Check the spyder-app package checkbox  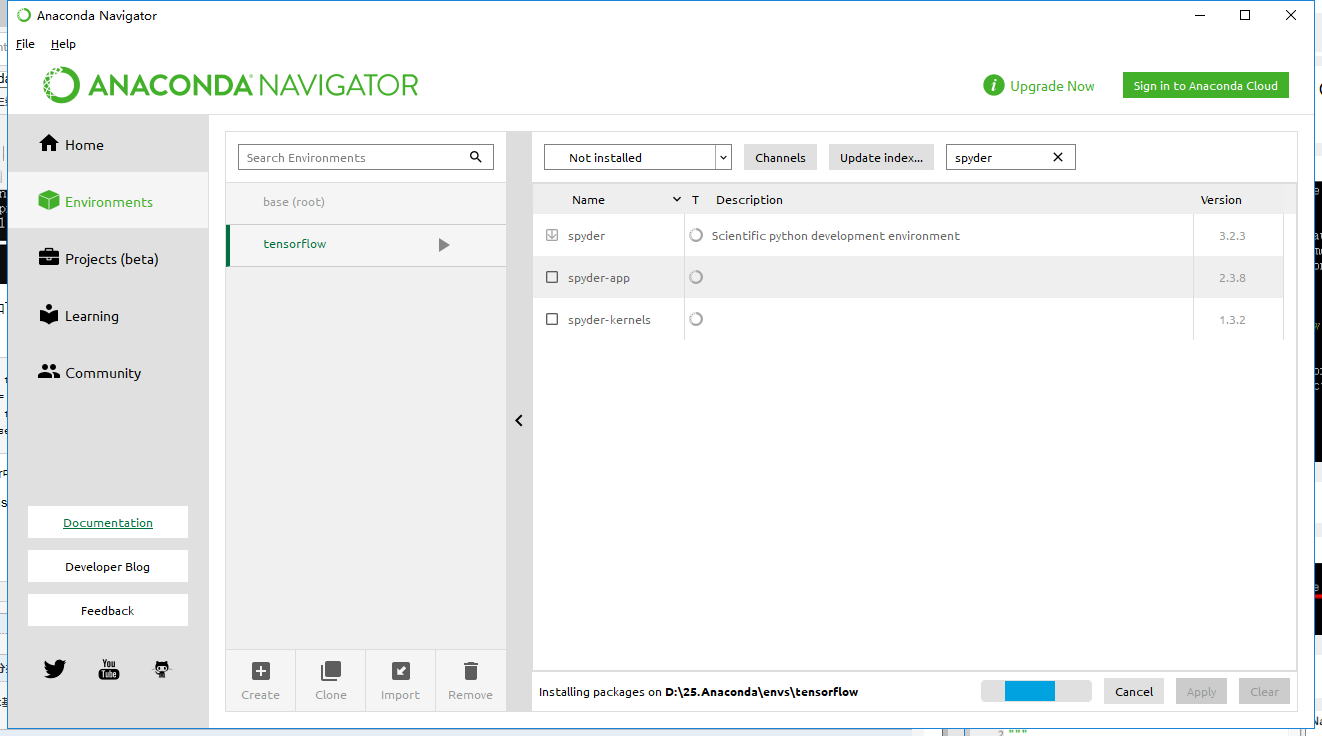coord(552,277)
